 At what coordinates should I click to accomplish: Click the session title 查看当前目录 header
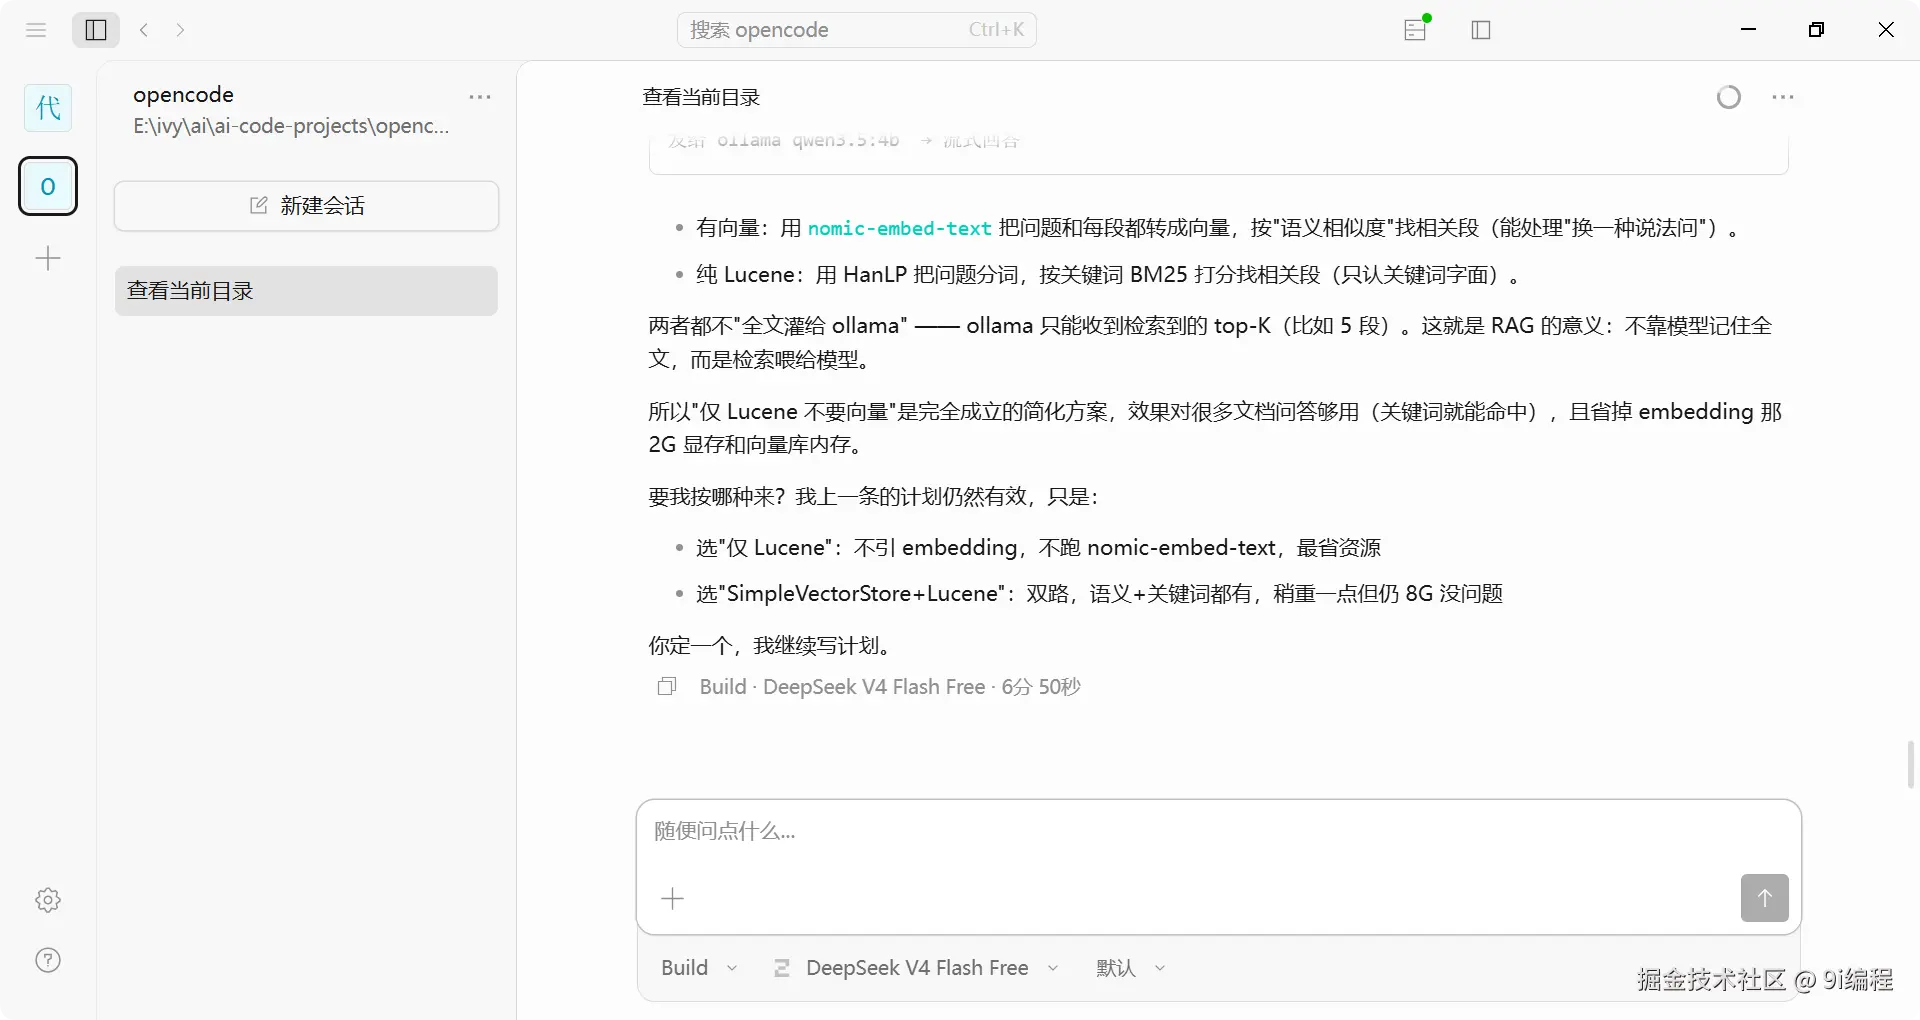(x=701, y=97)
